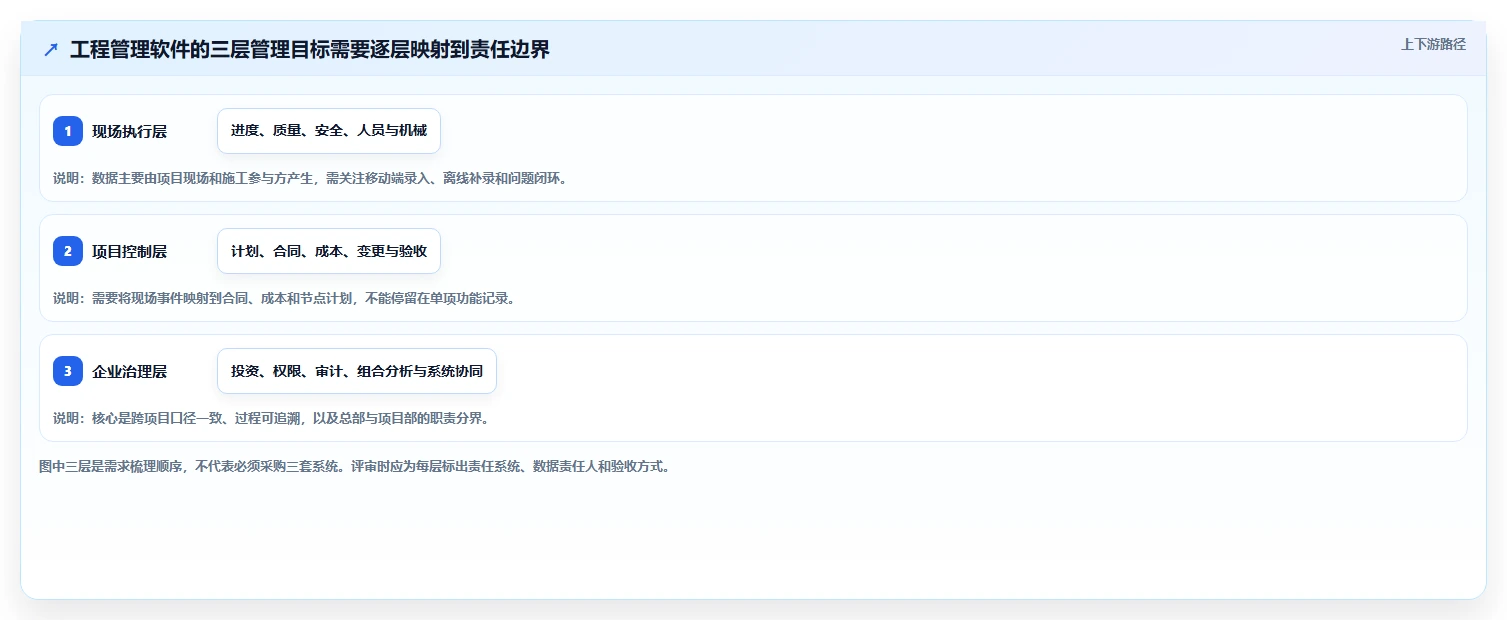
Task: Click the number 3 badge for 企业治理层
Action: click(68, 371)
